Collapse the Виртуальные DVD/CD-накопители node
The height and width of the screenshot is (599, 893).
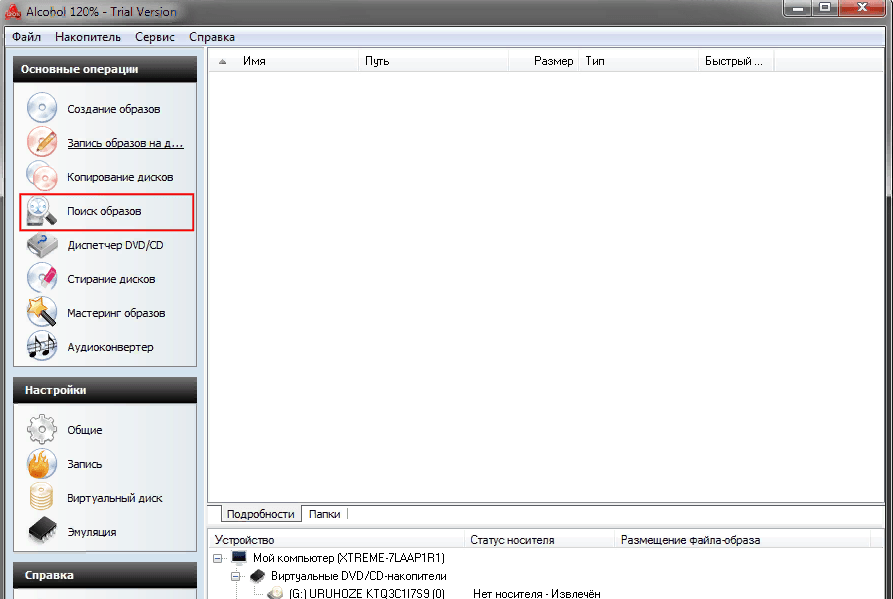tap(236, 576)
